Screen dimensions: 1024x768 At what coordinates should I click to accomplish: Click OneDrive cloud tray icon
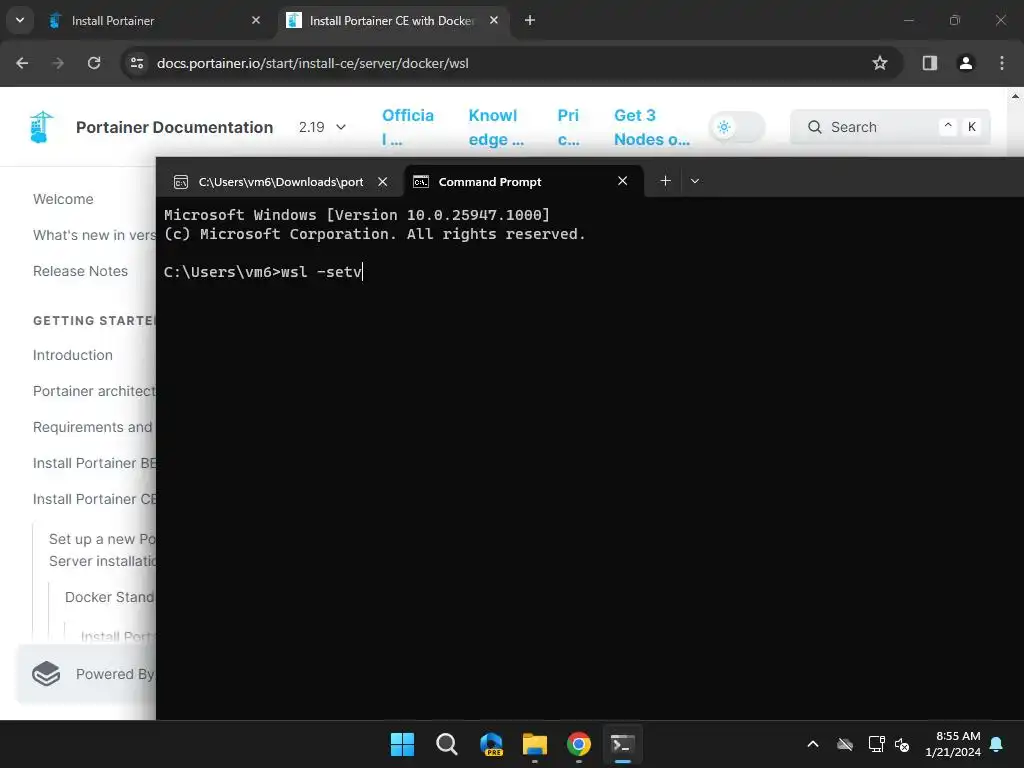[845, 744]
